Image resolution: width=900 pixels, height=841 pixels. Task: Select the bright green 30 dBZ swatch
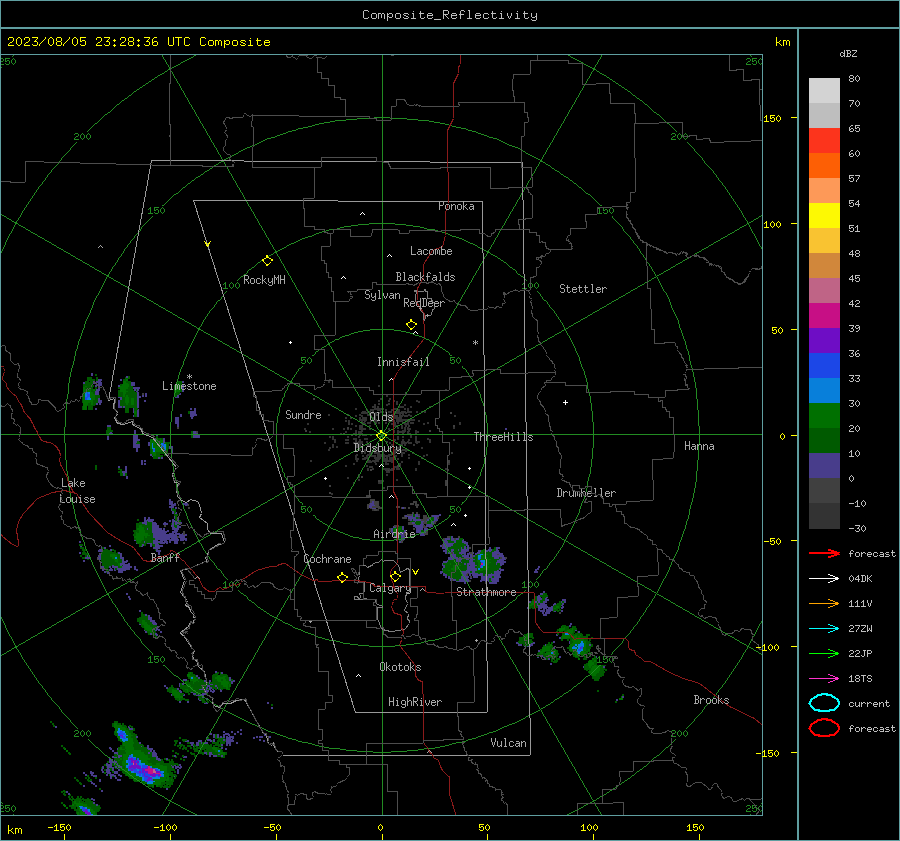coord(824,415)
